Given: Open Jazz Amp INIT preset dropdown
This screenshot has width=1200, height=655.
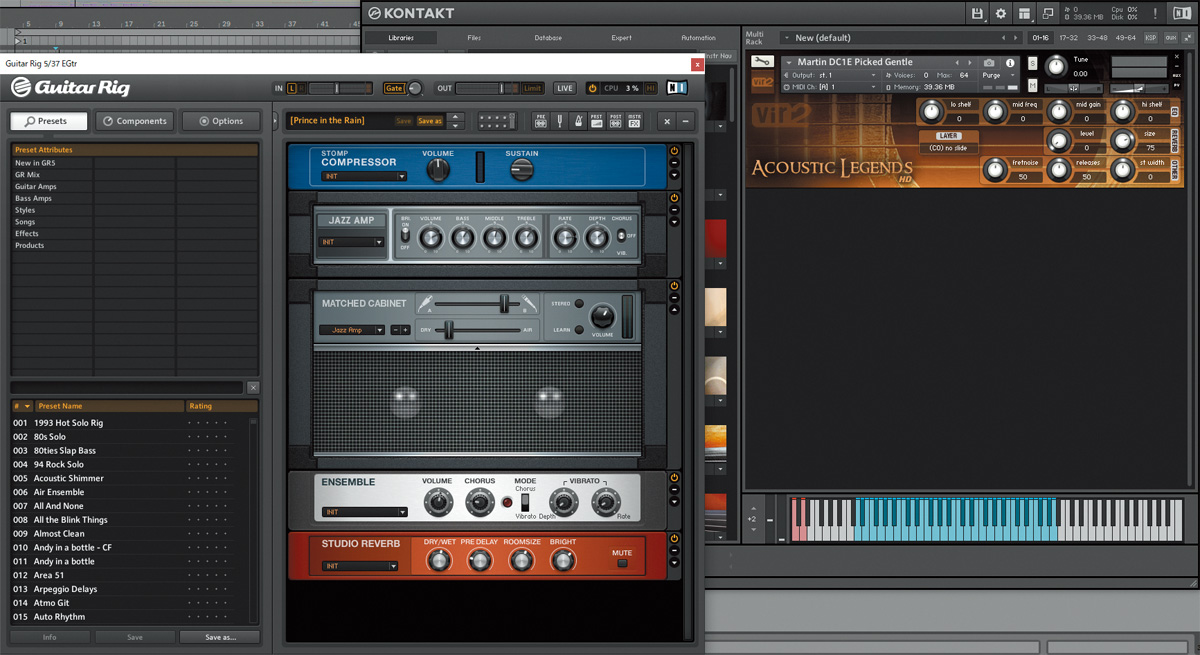Looking at the screenshot, I should [x=351, y=242].
